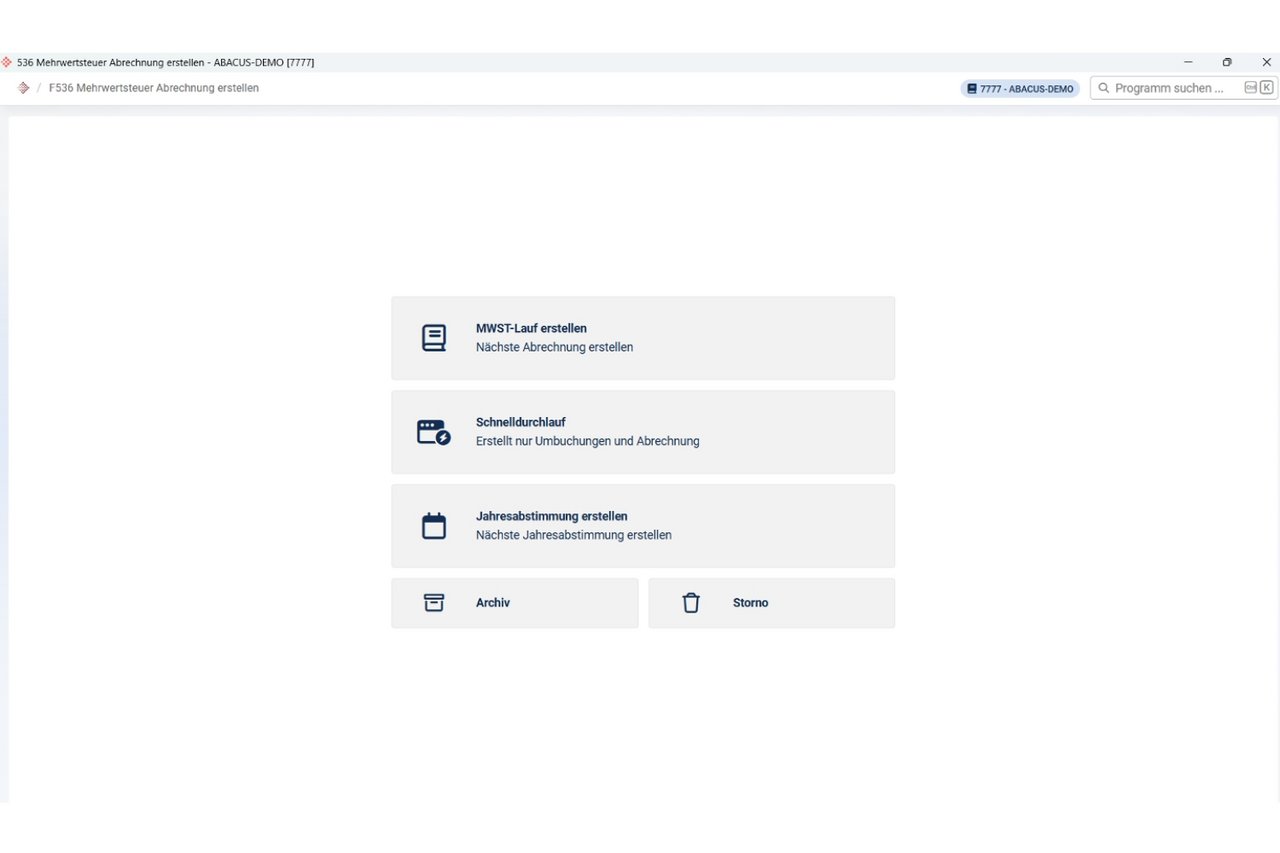Focus the Programm suchen search field
Viewport: 1280px width, 853px height.
coord(1170,88)
